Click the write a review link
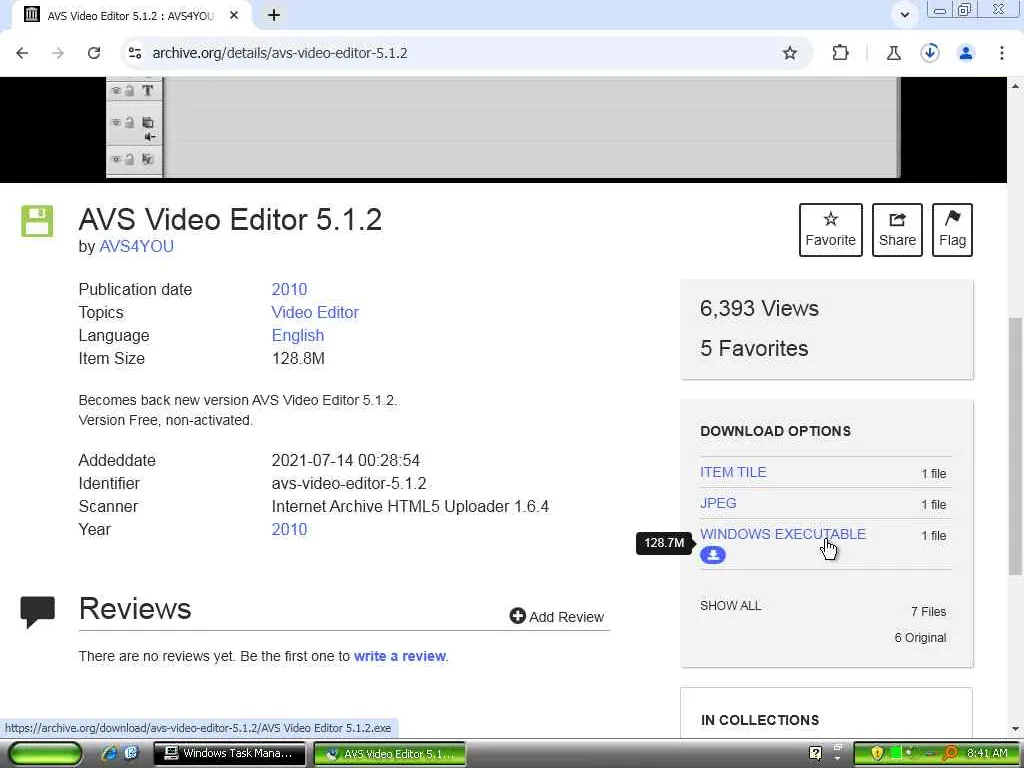 tap(400, 656)
